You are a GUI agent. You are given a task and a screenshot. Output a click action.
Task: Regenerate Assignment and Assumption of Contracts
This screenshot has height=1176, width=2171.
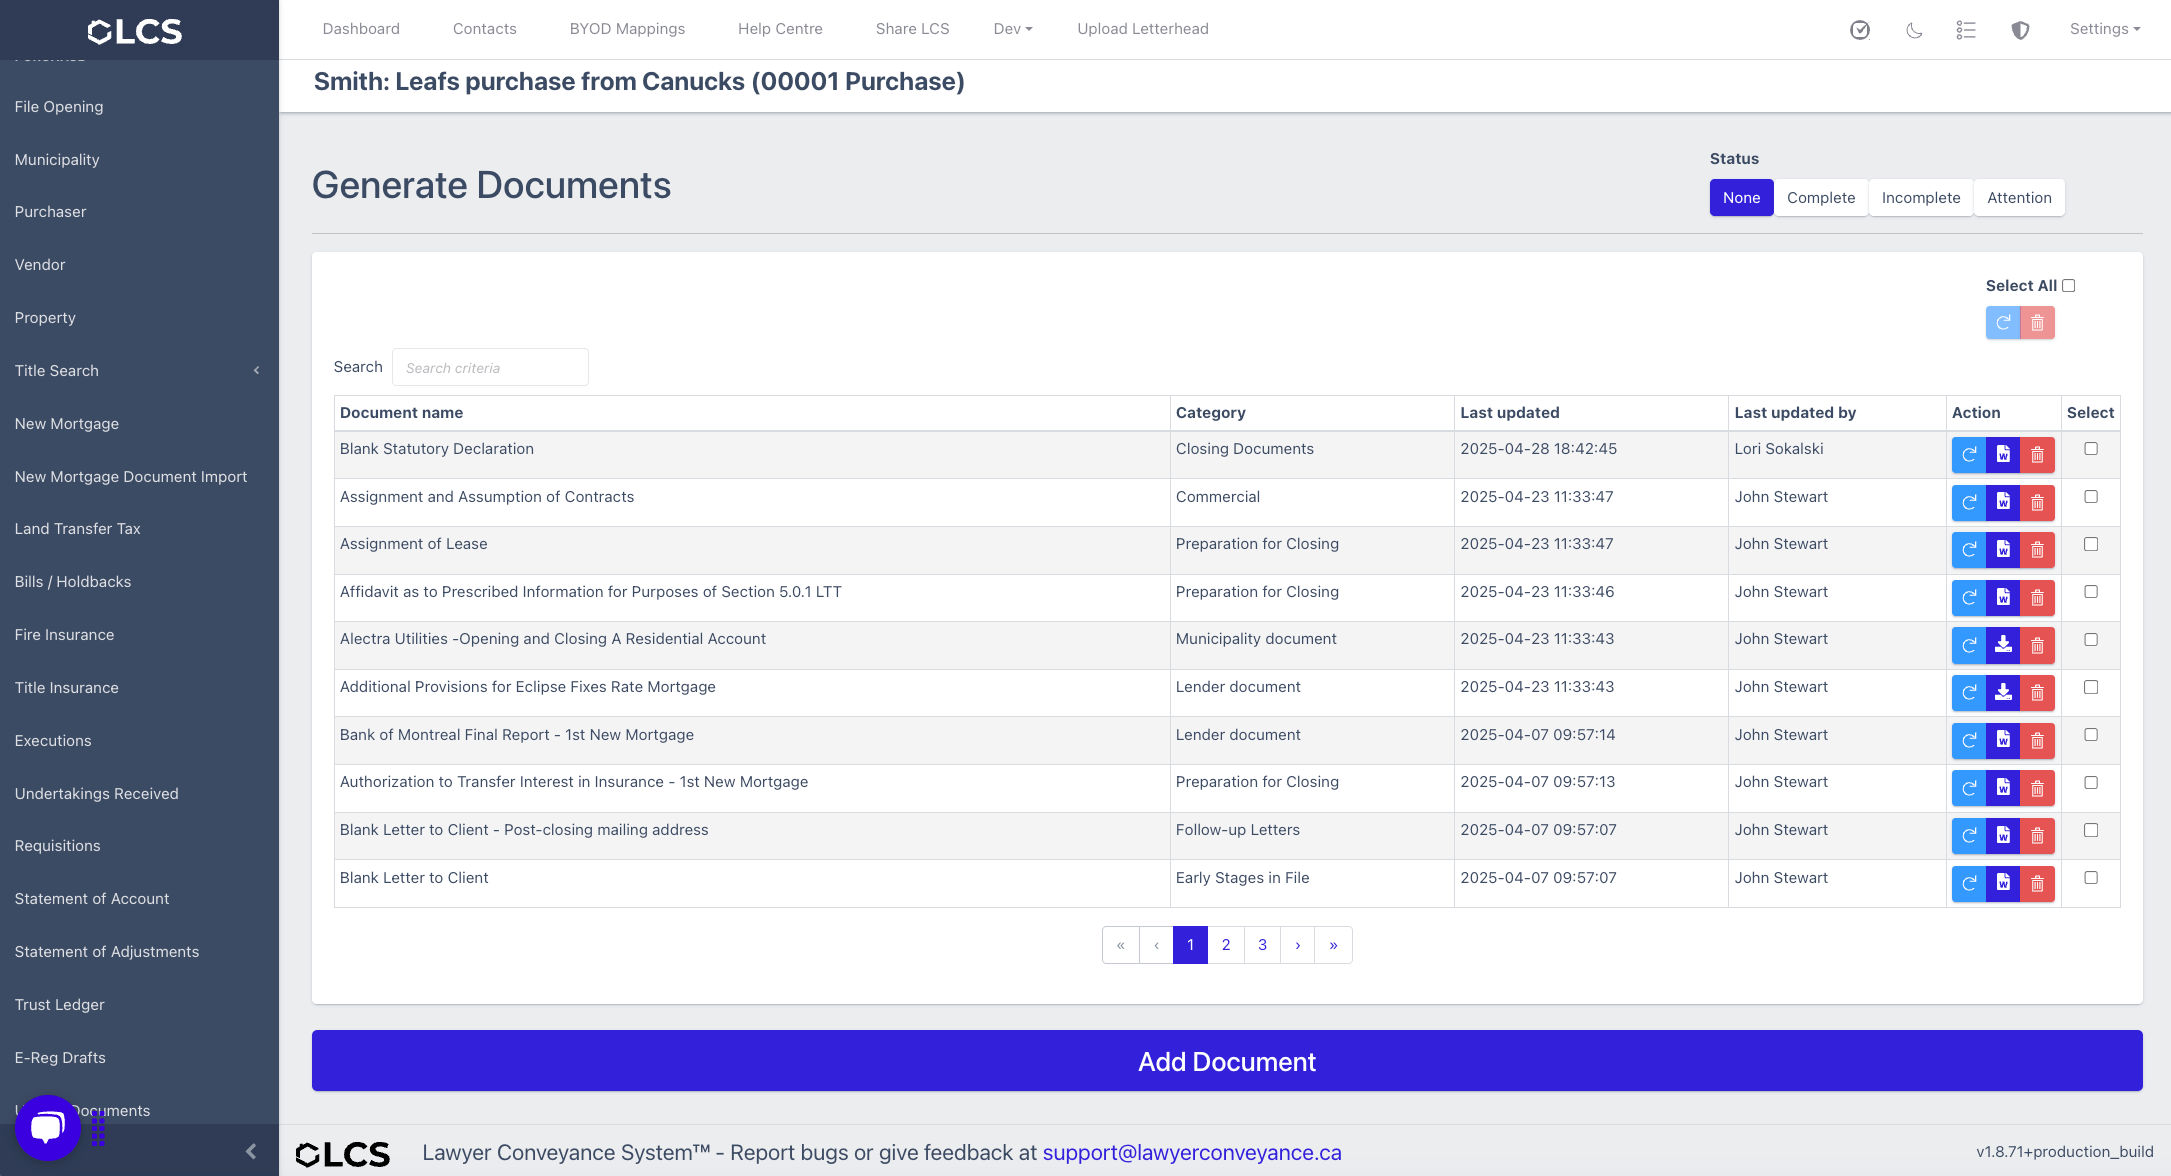1969,503
